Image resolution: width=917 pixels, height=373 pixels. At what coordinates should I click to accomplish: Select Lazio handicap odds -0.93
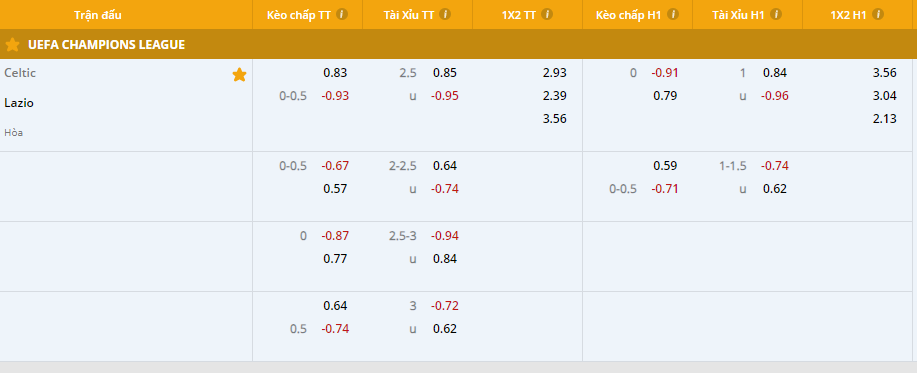335,96
